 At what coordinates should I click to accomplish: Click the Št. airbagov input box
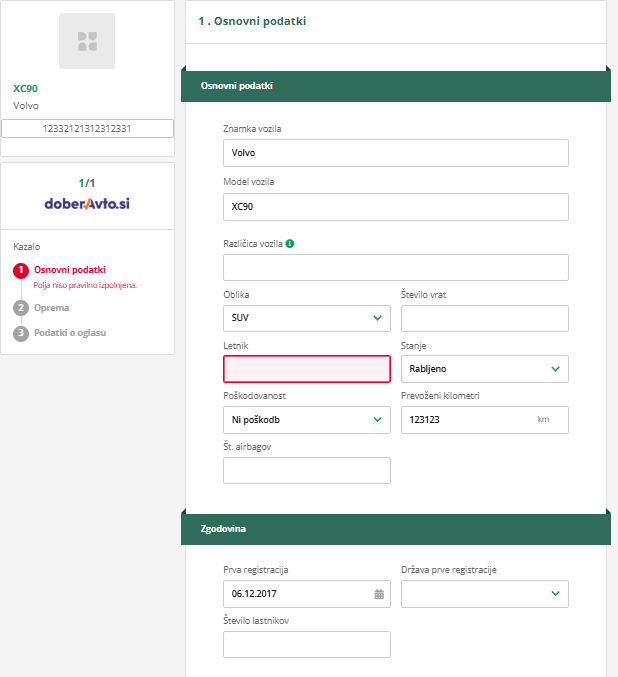click(x=306, y=471)
